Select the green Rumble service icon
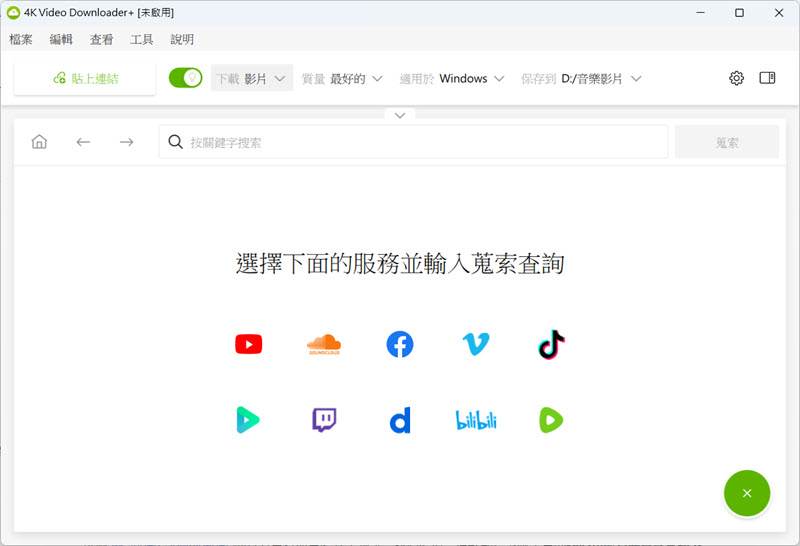 (551, 420)
